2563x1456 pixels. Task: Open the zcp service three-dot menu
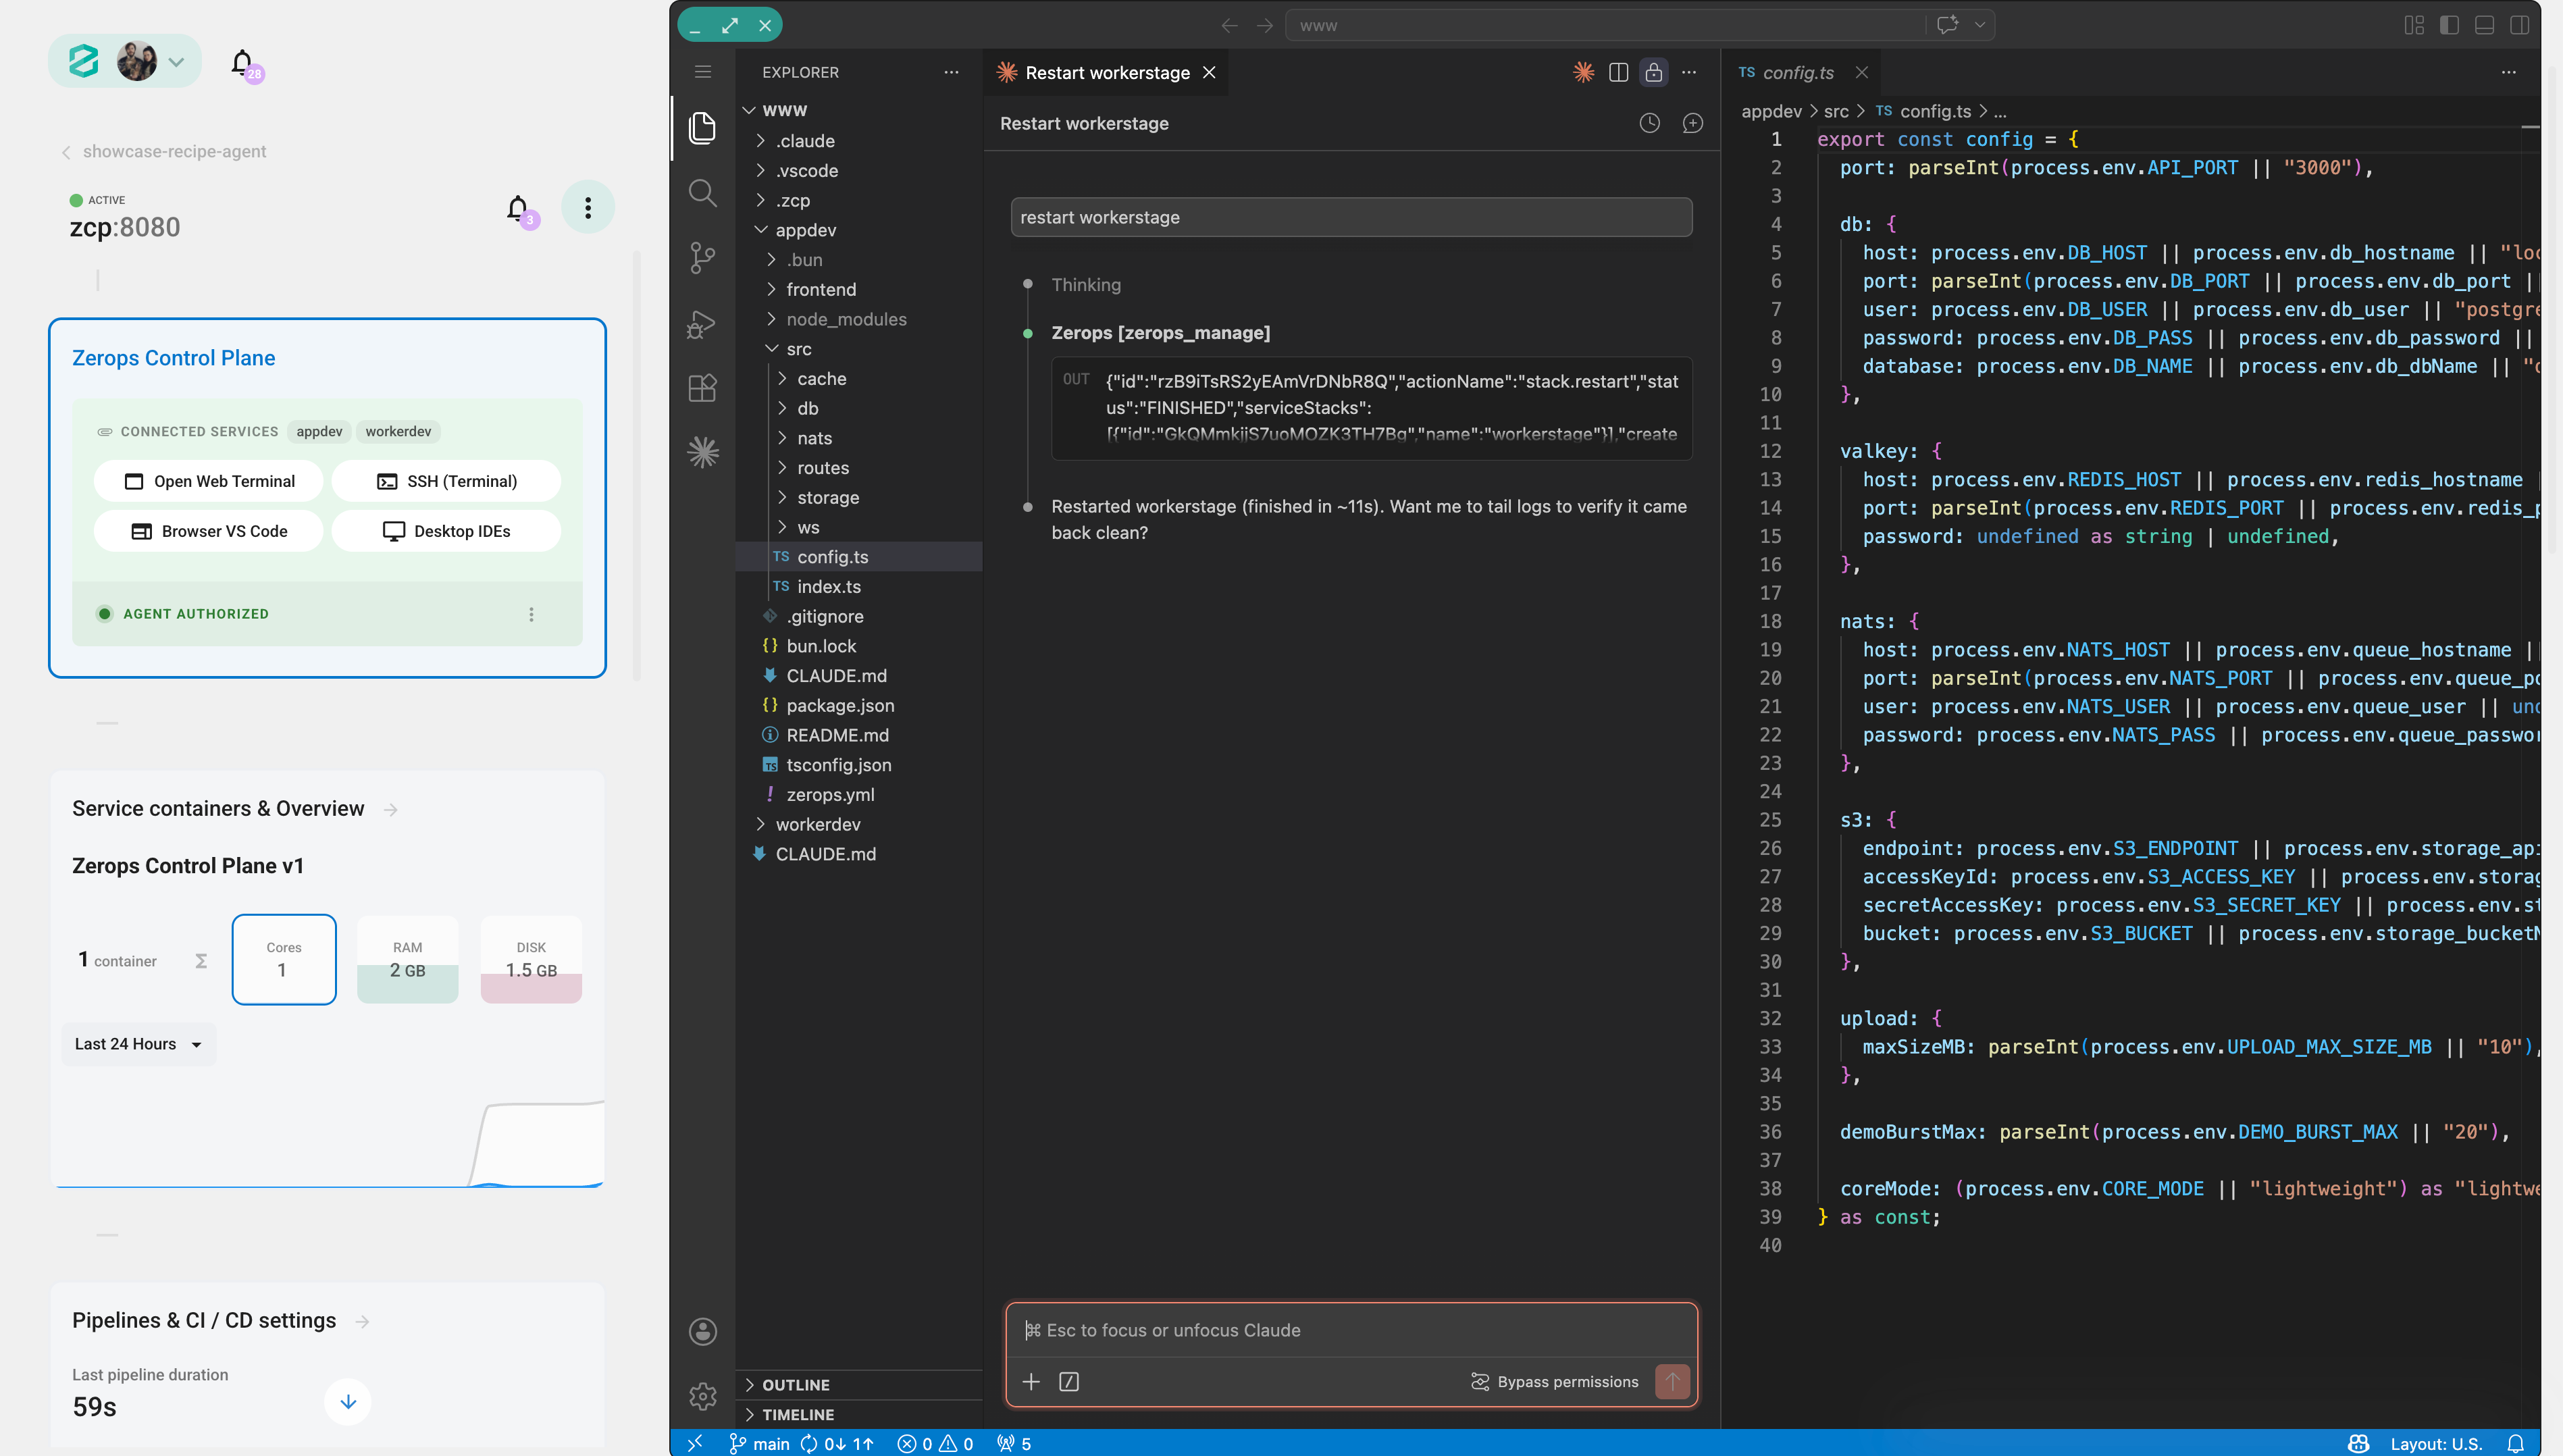point(588,207)
